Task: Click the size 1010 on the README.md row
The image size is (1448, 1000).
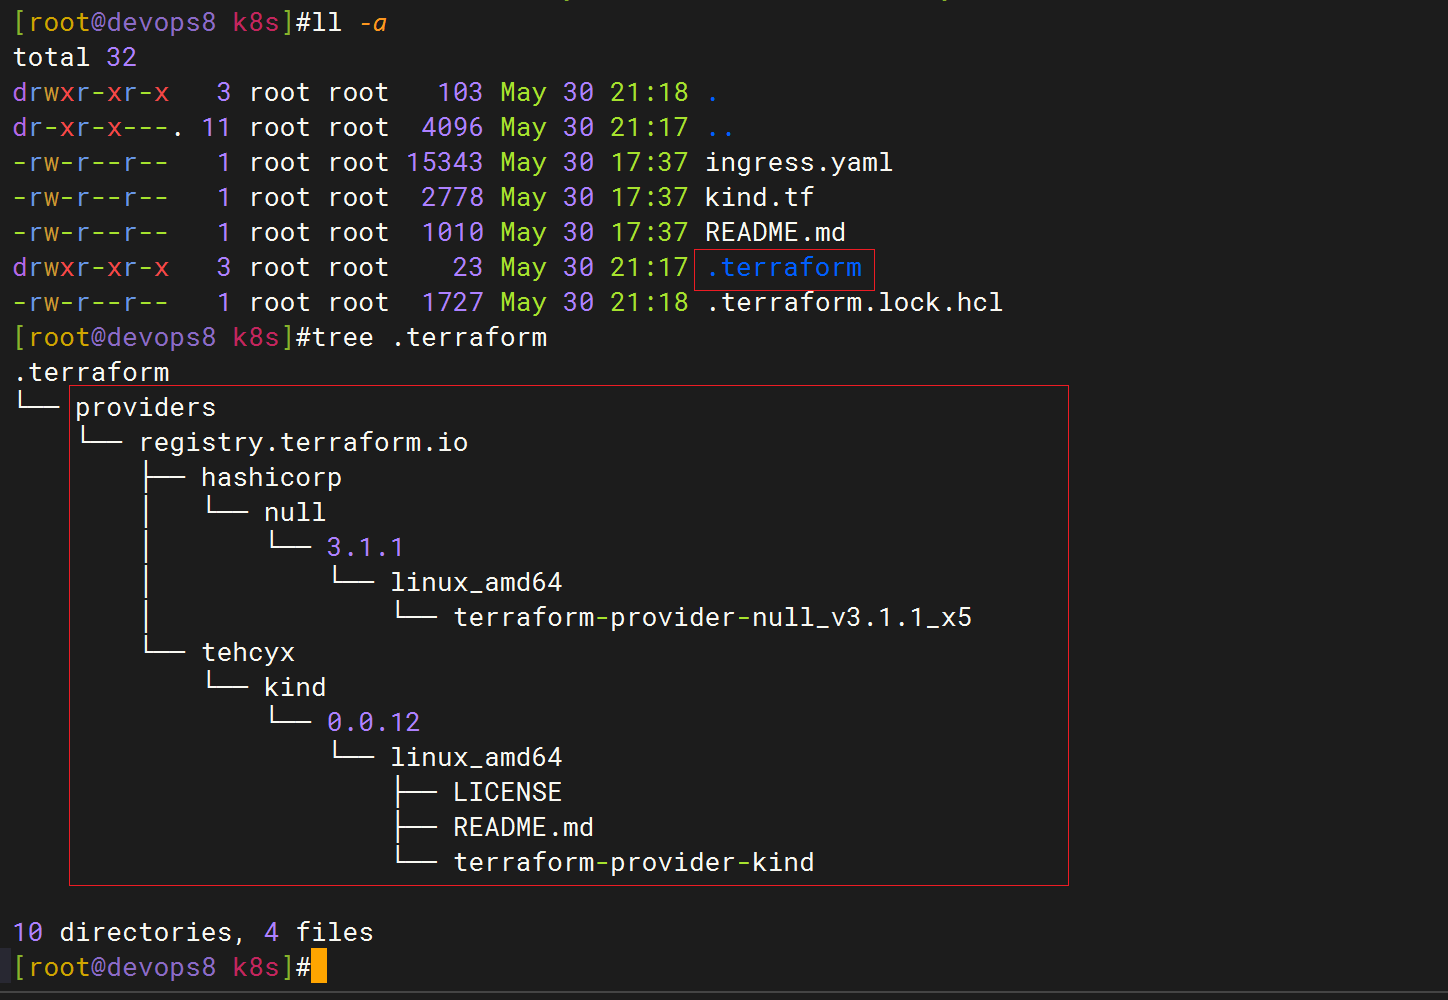Action: pyautogui.click(x=452, y=232)
